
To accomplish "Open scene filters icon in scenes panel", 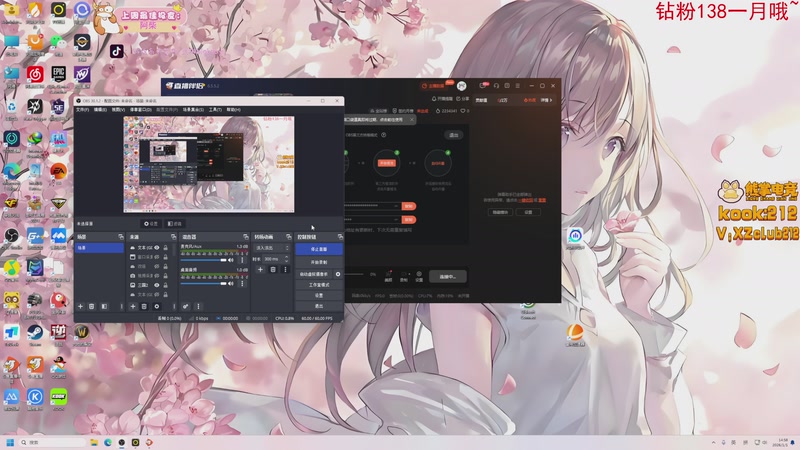I will (104, 307).
